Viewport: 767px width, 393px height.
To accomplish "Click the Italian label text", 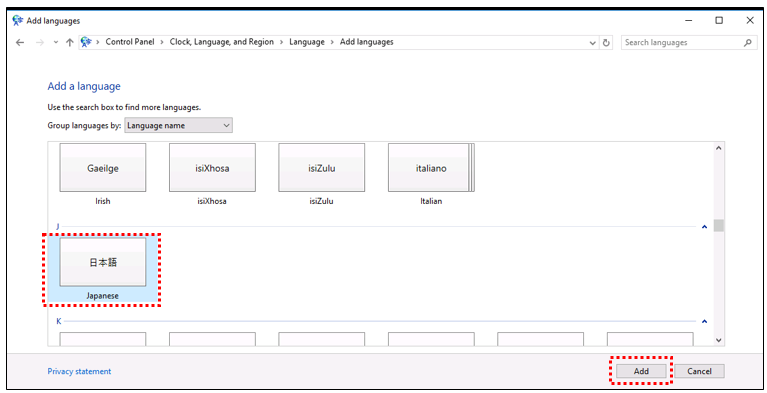I will (431, 201).
